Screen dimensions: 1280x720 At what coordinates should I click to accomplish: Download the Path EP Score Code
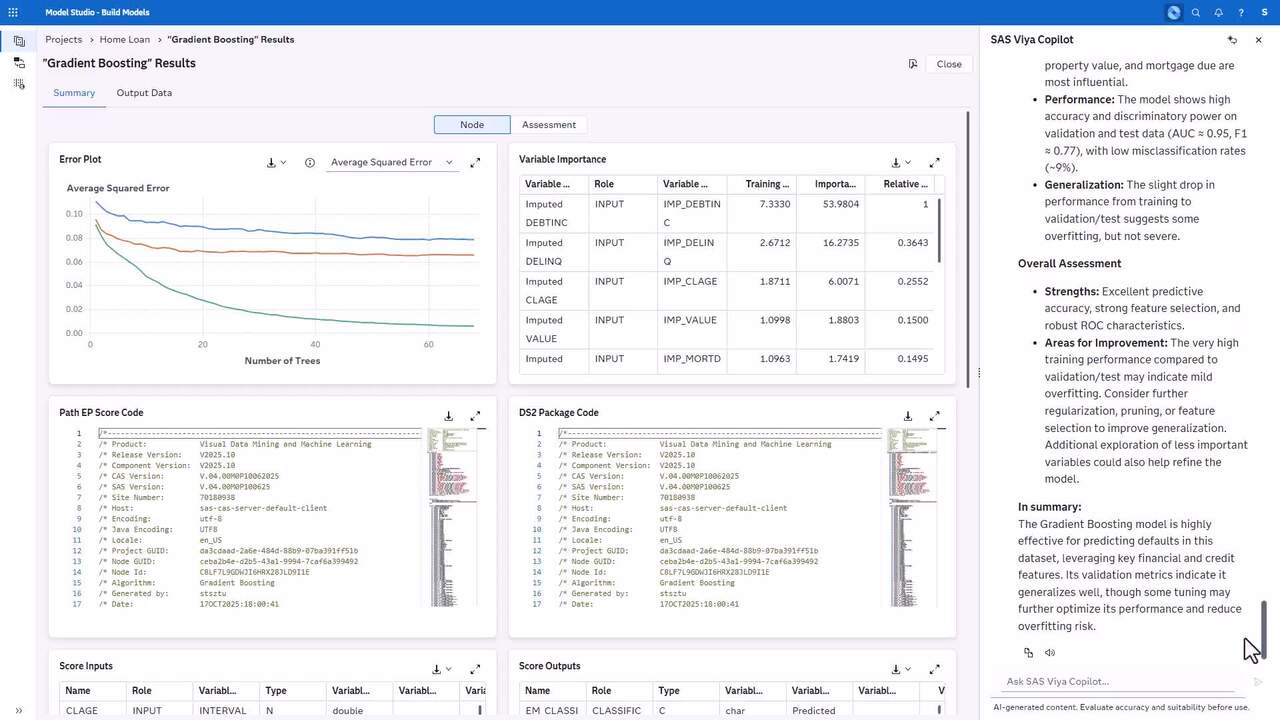point(449,416)
